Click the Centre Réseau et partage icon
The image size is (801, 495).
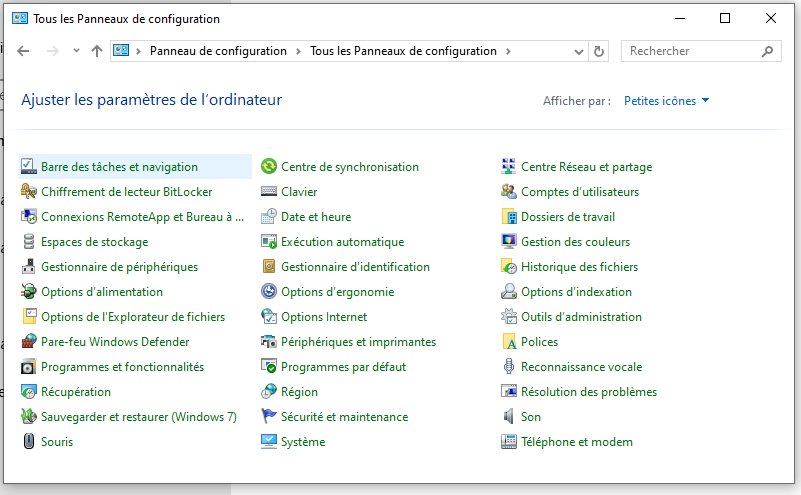click(509, 167)
